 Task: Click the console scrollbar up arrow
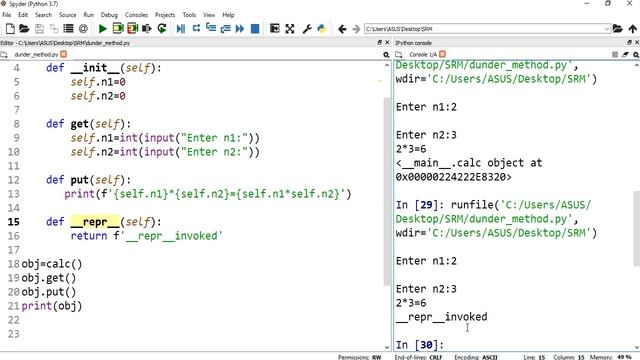[x=636, y=65]
